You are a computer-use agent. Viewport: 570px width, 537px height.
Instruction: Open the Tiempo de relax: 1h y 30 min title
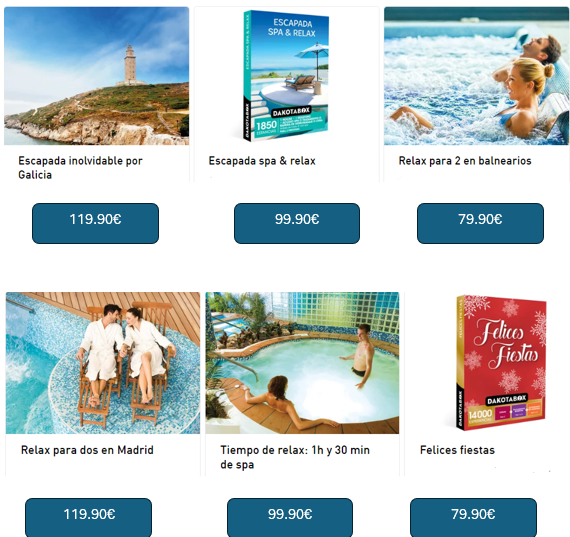pyautogui.click(x=295, y=457)
